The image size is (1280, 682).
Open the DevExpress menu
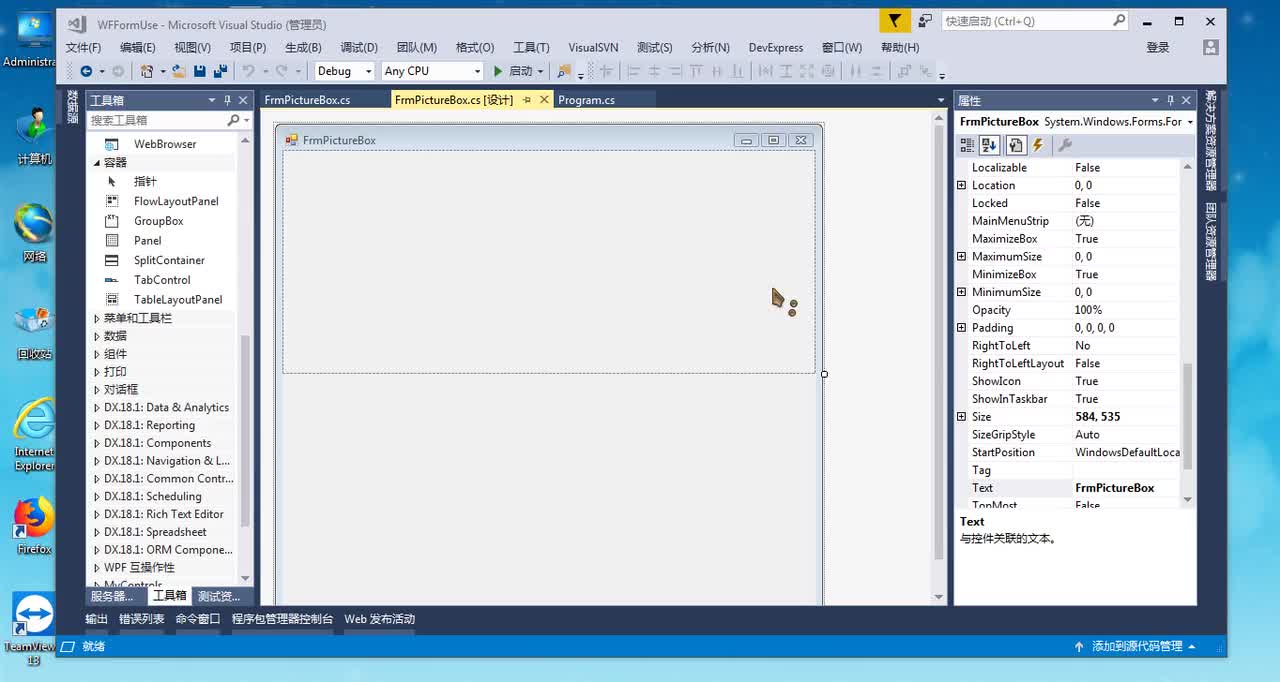776,47
